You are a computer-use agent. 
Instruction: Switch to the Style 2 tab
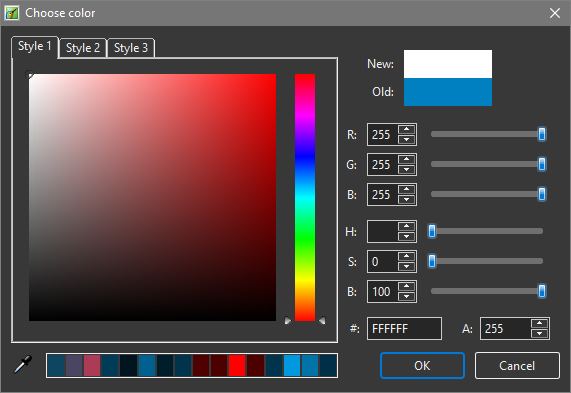click(x=83, y=48)
